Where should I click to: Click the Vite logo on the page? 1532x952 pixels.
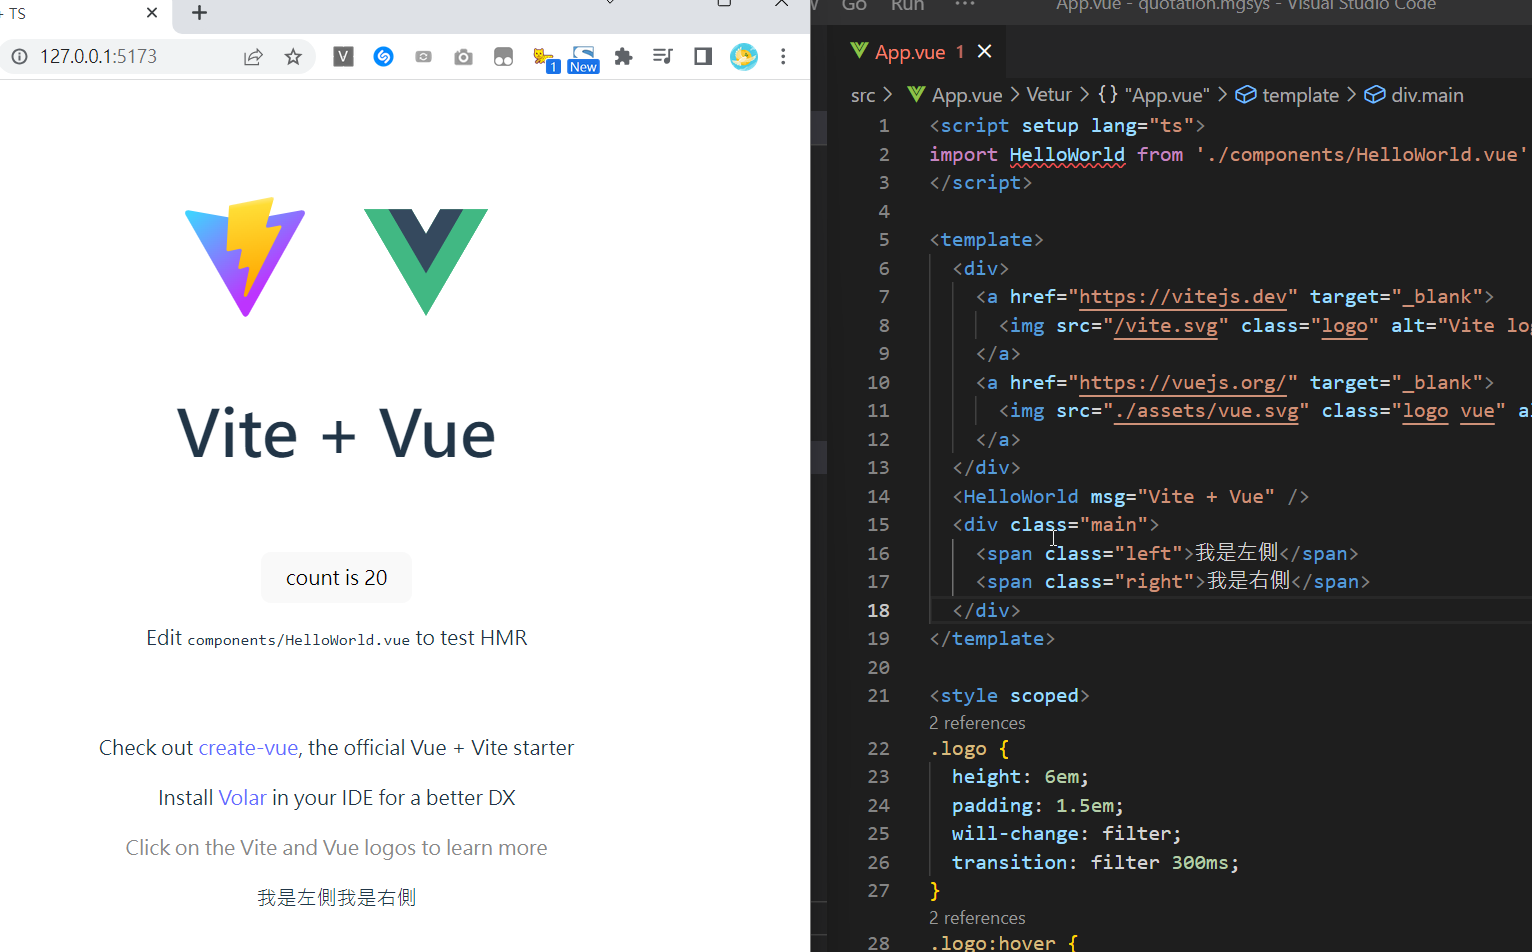[x=245, y=257]
